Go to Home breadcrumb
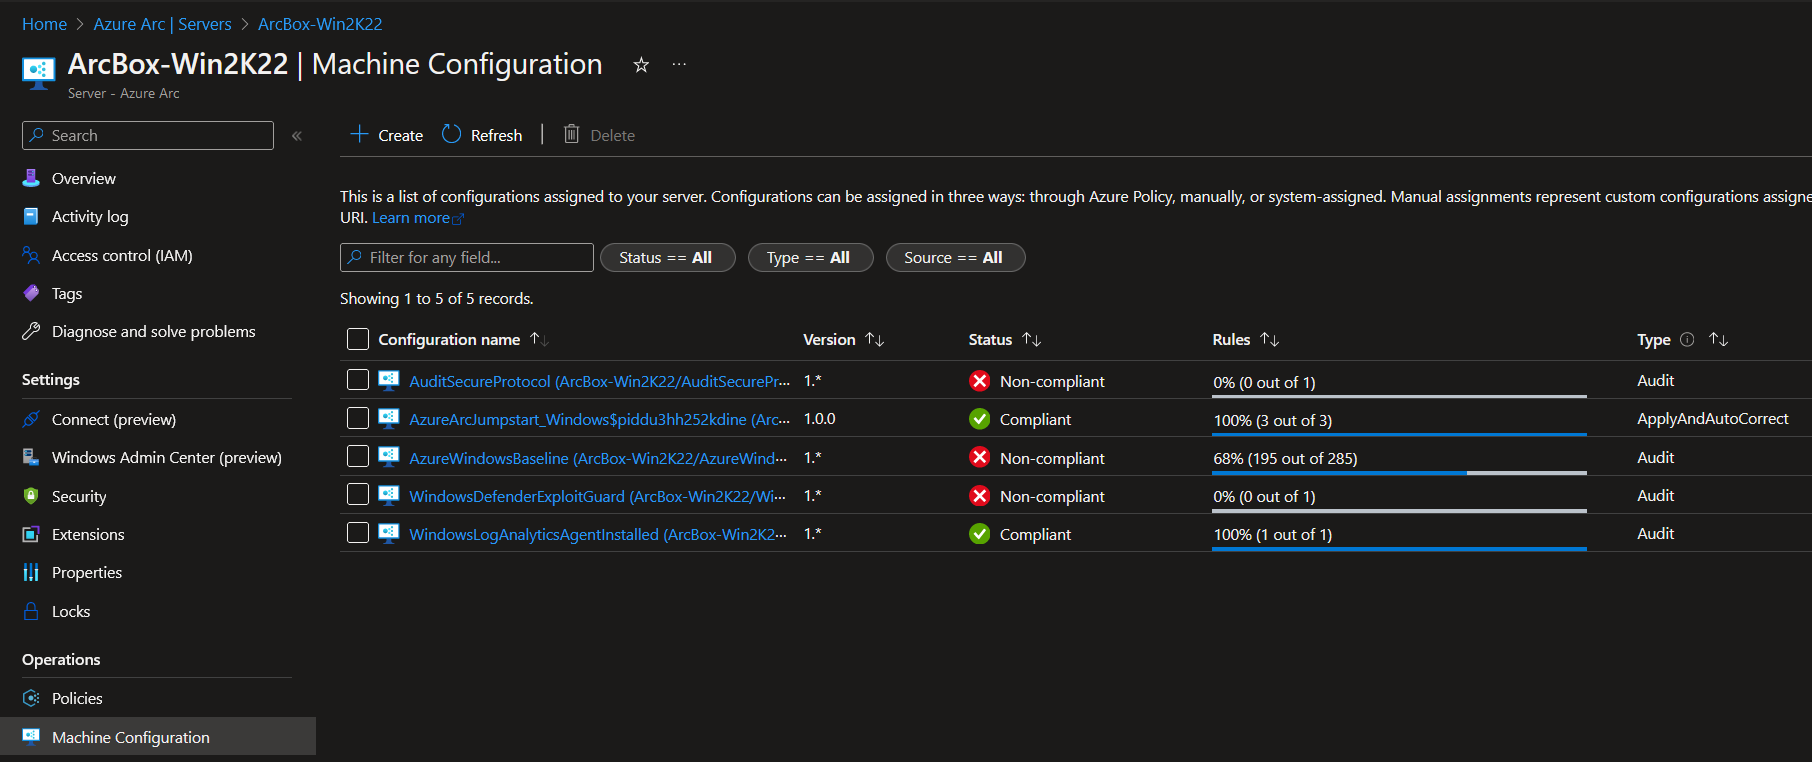The image size is (1812, 762). tap(44, 24)
